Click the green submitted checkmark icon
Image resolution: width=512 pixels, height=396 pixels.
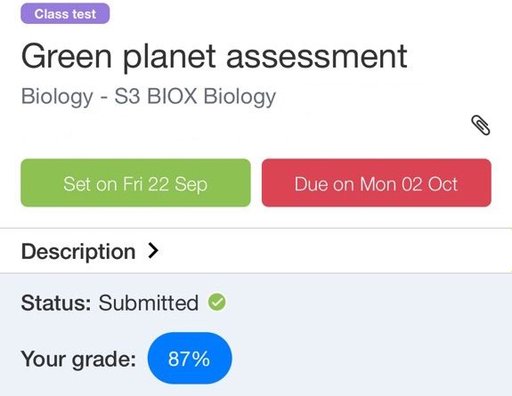pyautogui.click(x=217, y=302)
